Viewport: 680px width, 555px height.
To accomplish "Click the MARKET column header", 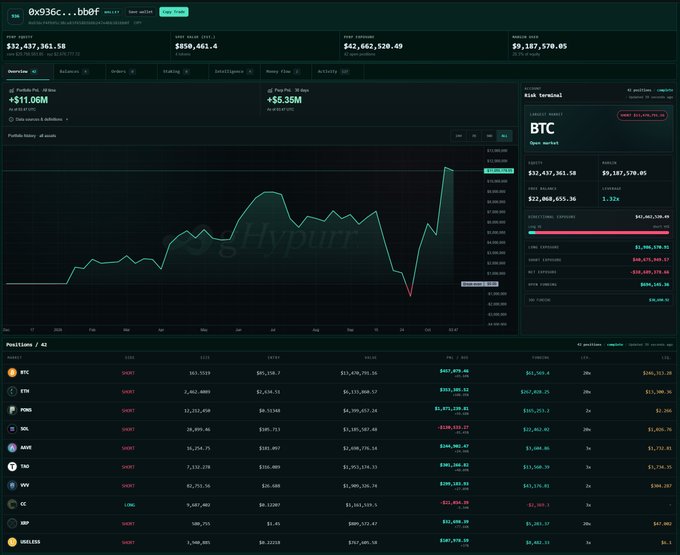I will point(14,358).
